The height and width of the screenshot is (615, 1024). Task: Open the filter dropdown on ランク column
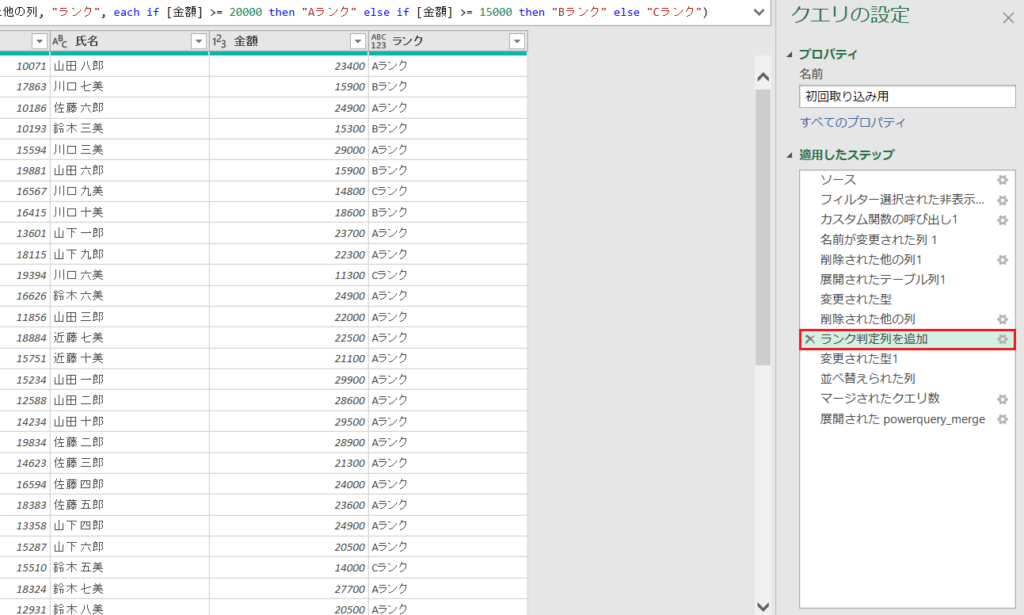coord(516,40)
